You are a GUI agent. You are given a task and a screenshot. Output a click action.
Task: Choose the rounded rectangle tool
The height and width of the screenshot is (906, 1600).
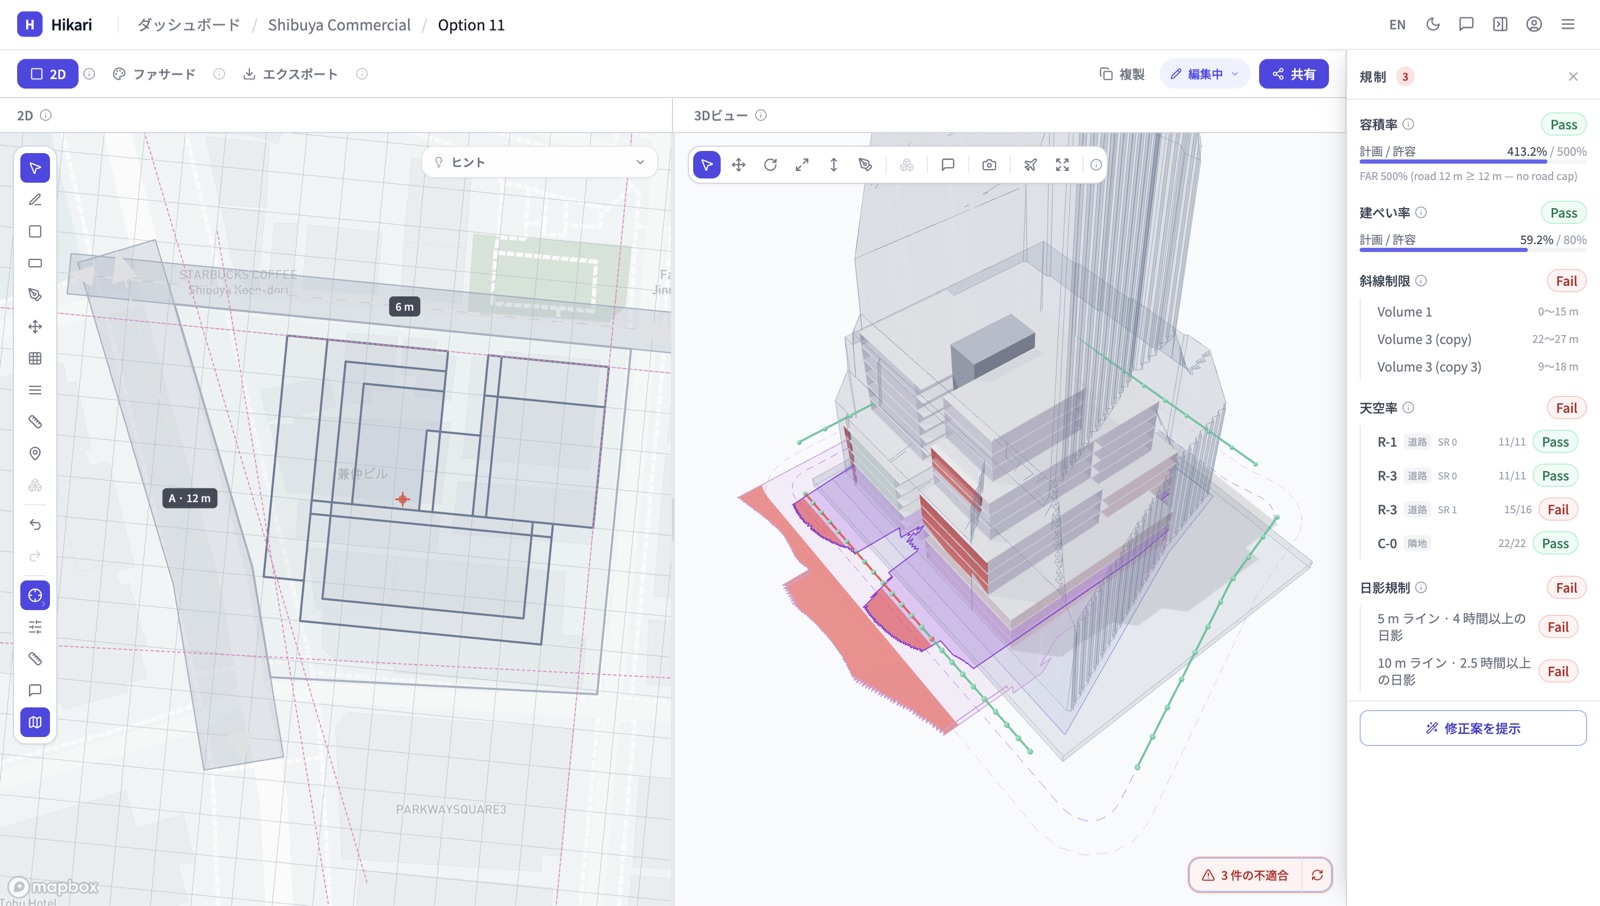coord(35,263)
